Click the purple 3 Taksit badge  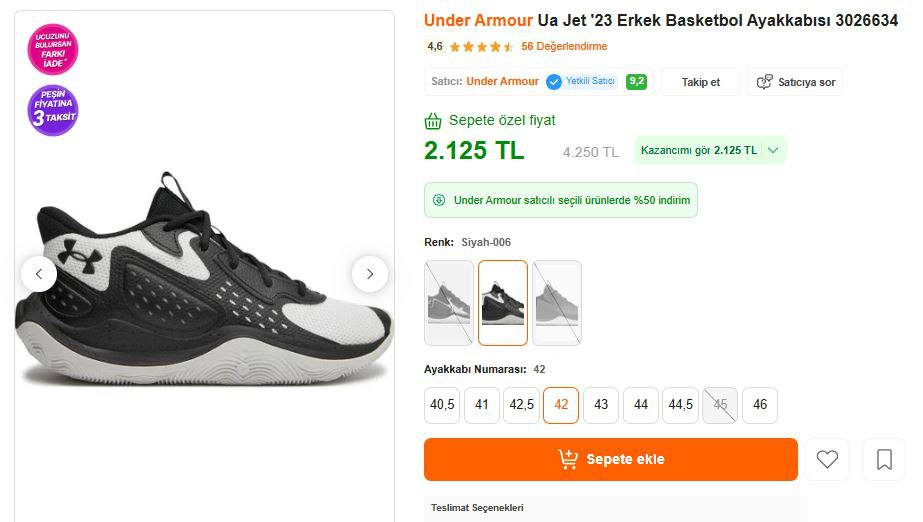[52, 110]
